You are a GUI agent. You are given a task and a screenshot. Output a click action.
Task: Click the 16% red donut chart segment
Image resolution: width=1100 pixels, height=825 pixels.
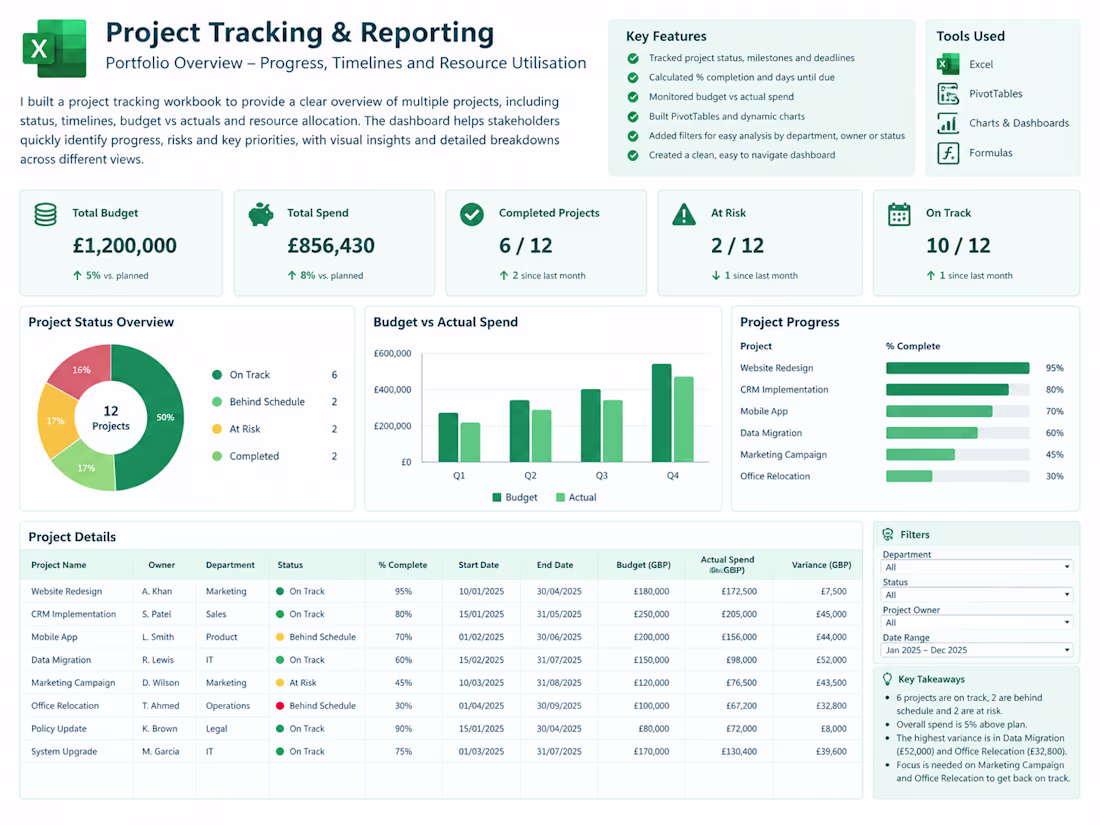coord(83,368)
